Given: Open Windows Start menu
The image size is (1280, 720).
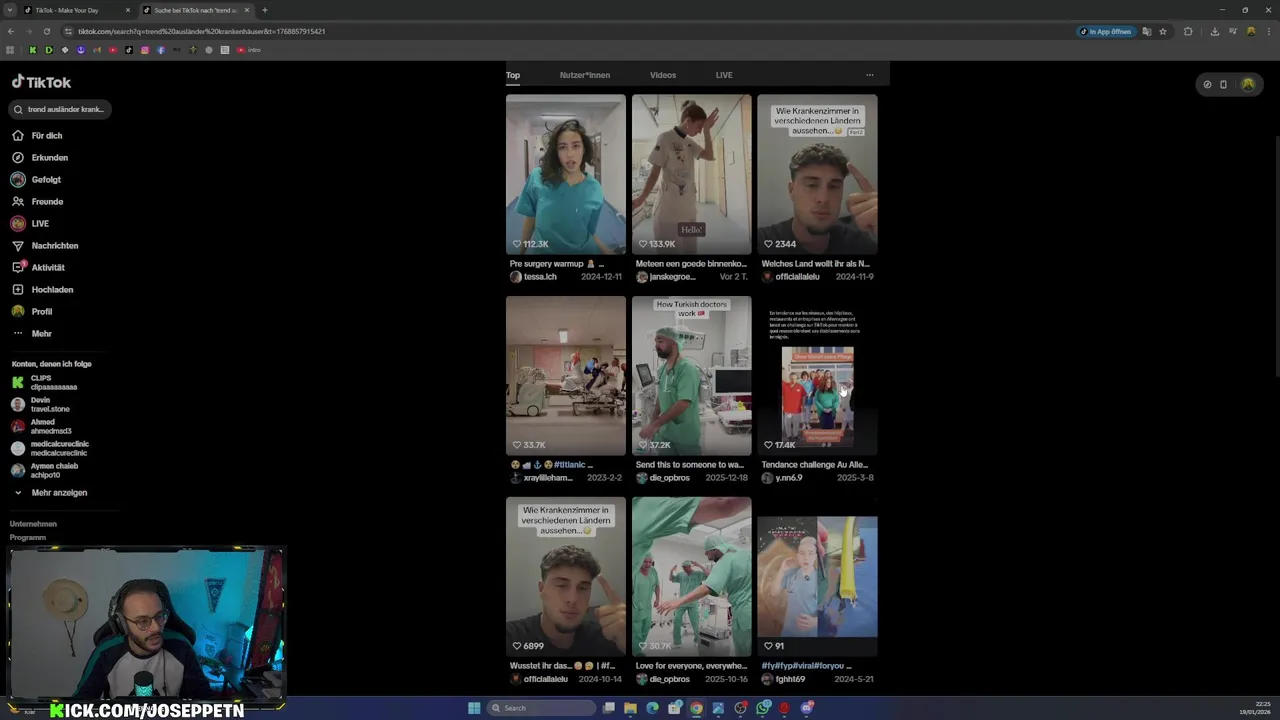Looking at the screenshot, I should [x=474, y=708].
